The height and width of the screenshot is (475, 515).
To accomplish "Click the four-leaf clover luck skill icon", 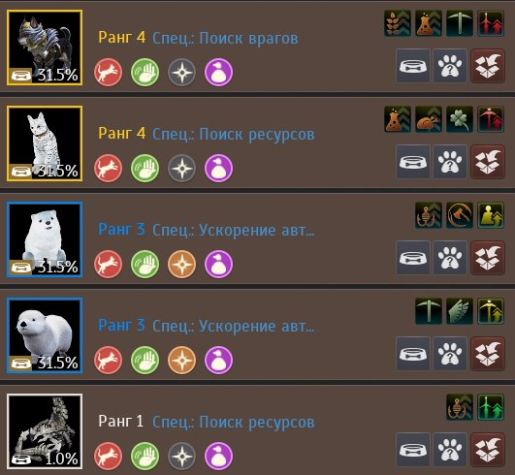I will coord(459,119).
